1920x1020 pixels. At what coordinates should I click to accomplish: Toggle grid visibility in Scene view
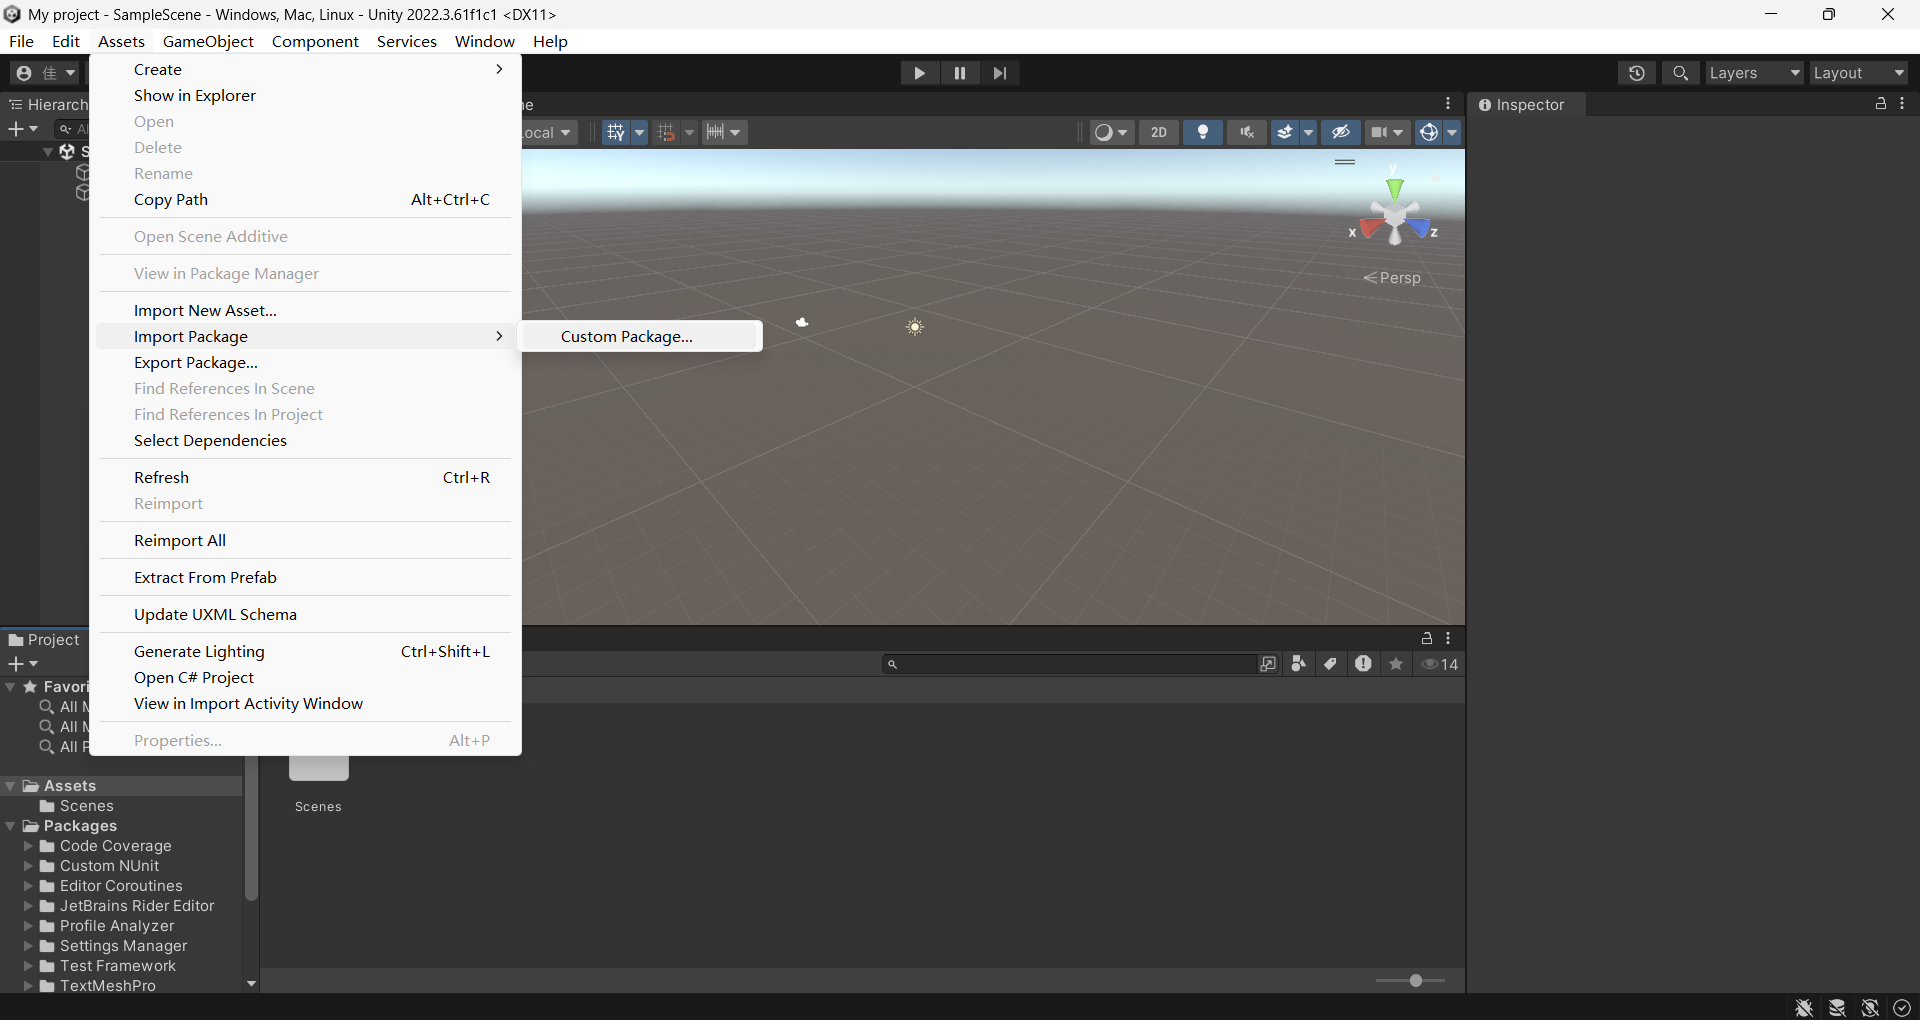(615, 132)
